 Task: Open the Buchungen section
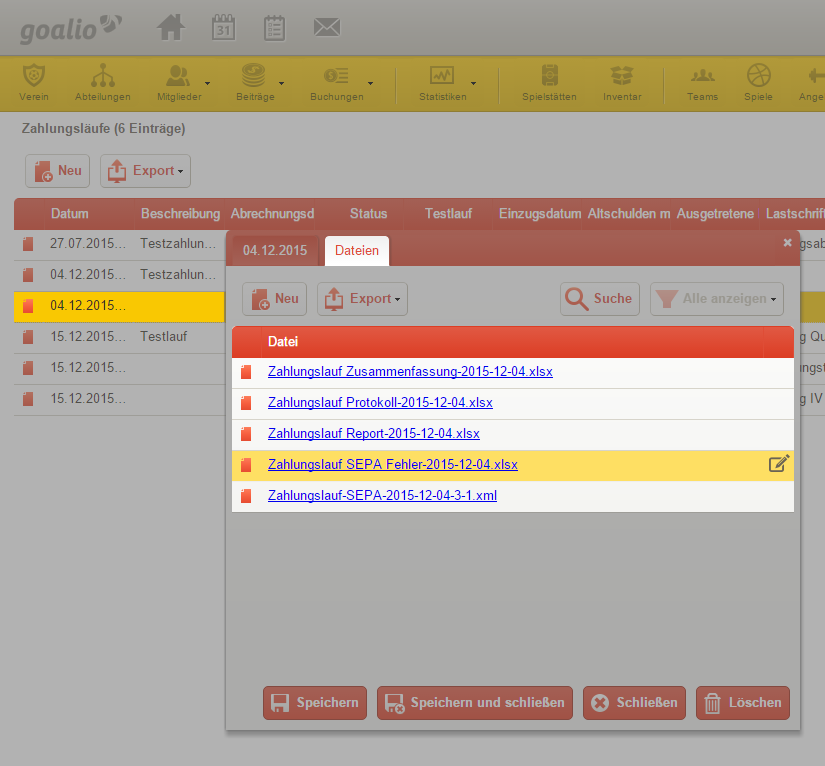pyautogui.click(x=337, y=83)
